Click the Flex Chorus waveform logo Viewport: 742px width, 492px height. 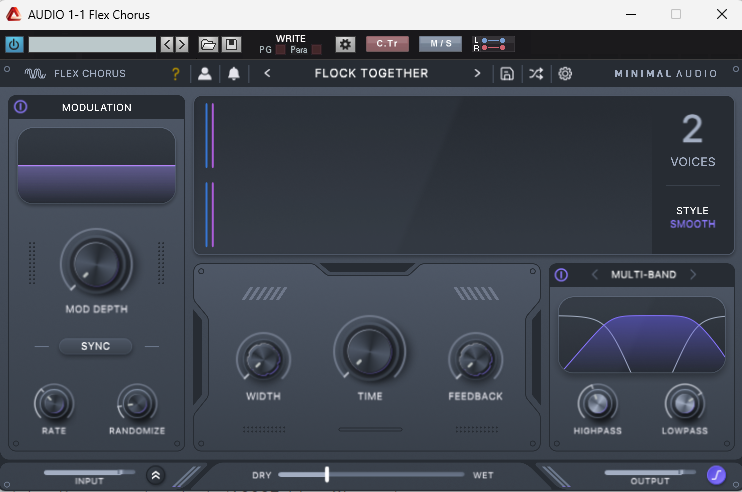coord(35,73)
